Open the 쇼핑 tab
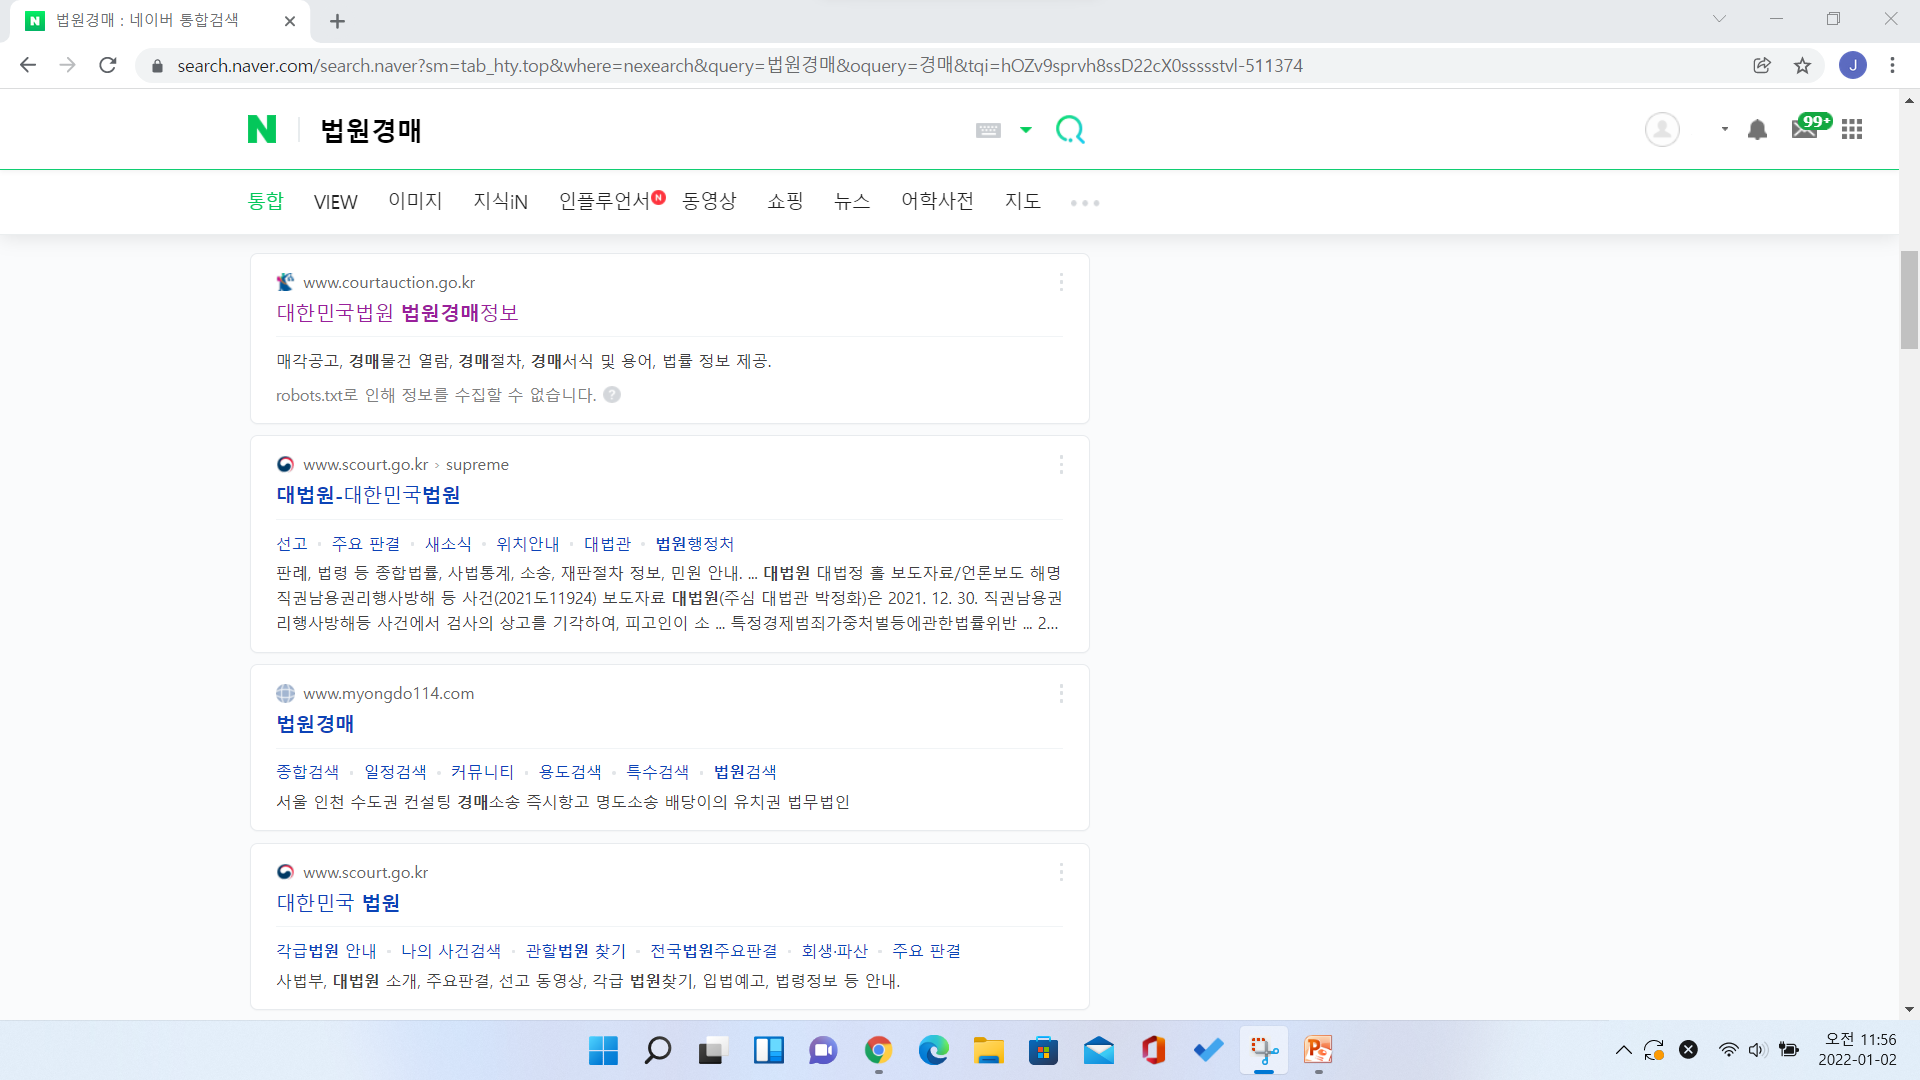The height and width of the screenshot is (1080, 1920). [785, 201]
